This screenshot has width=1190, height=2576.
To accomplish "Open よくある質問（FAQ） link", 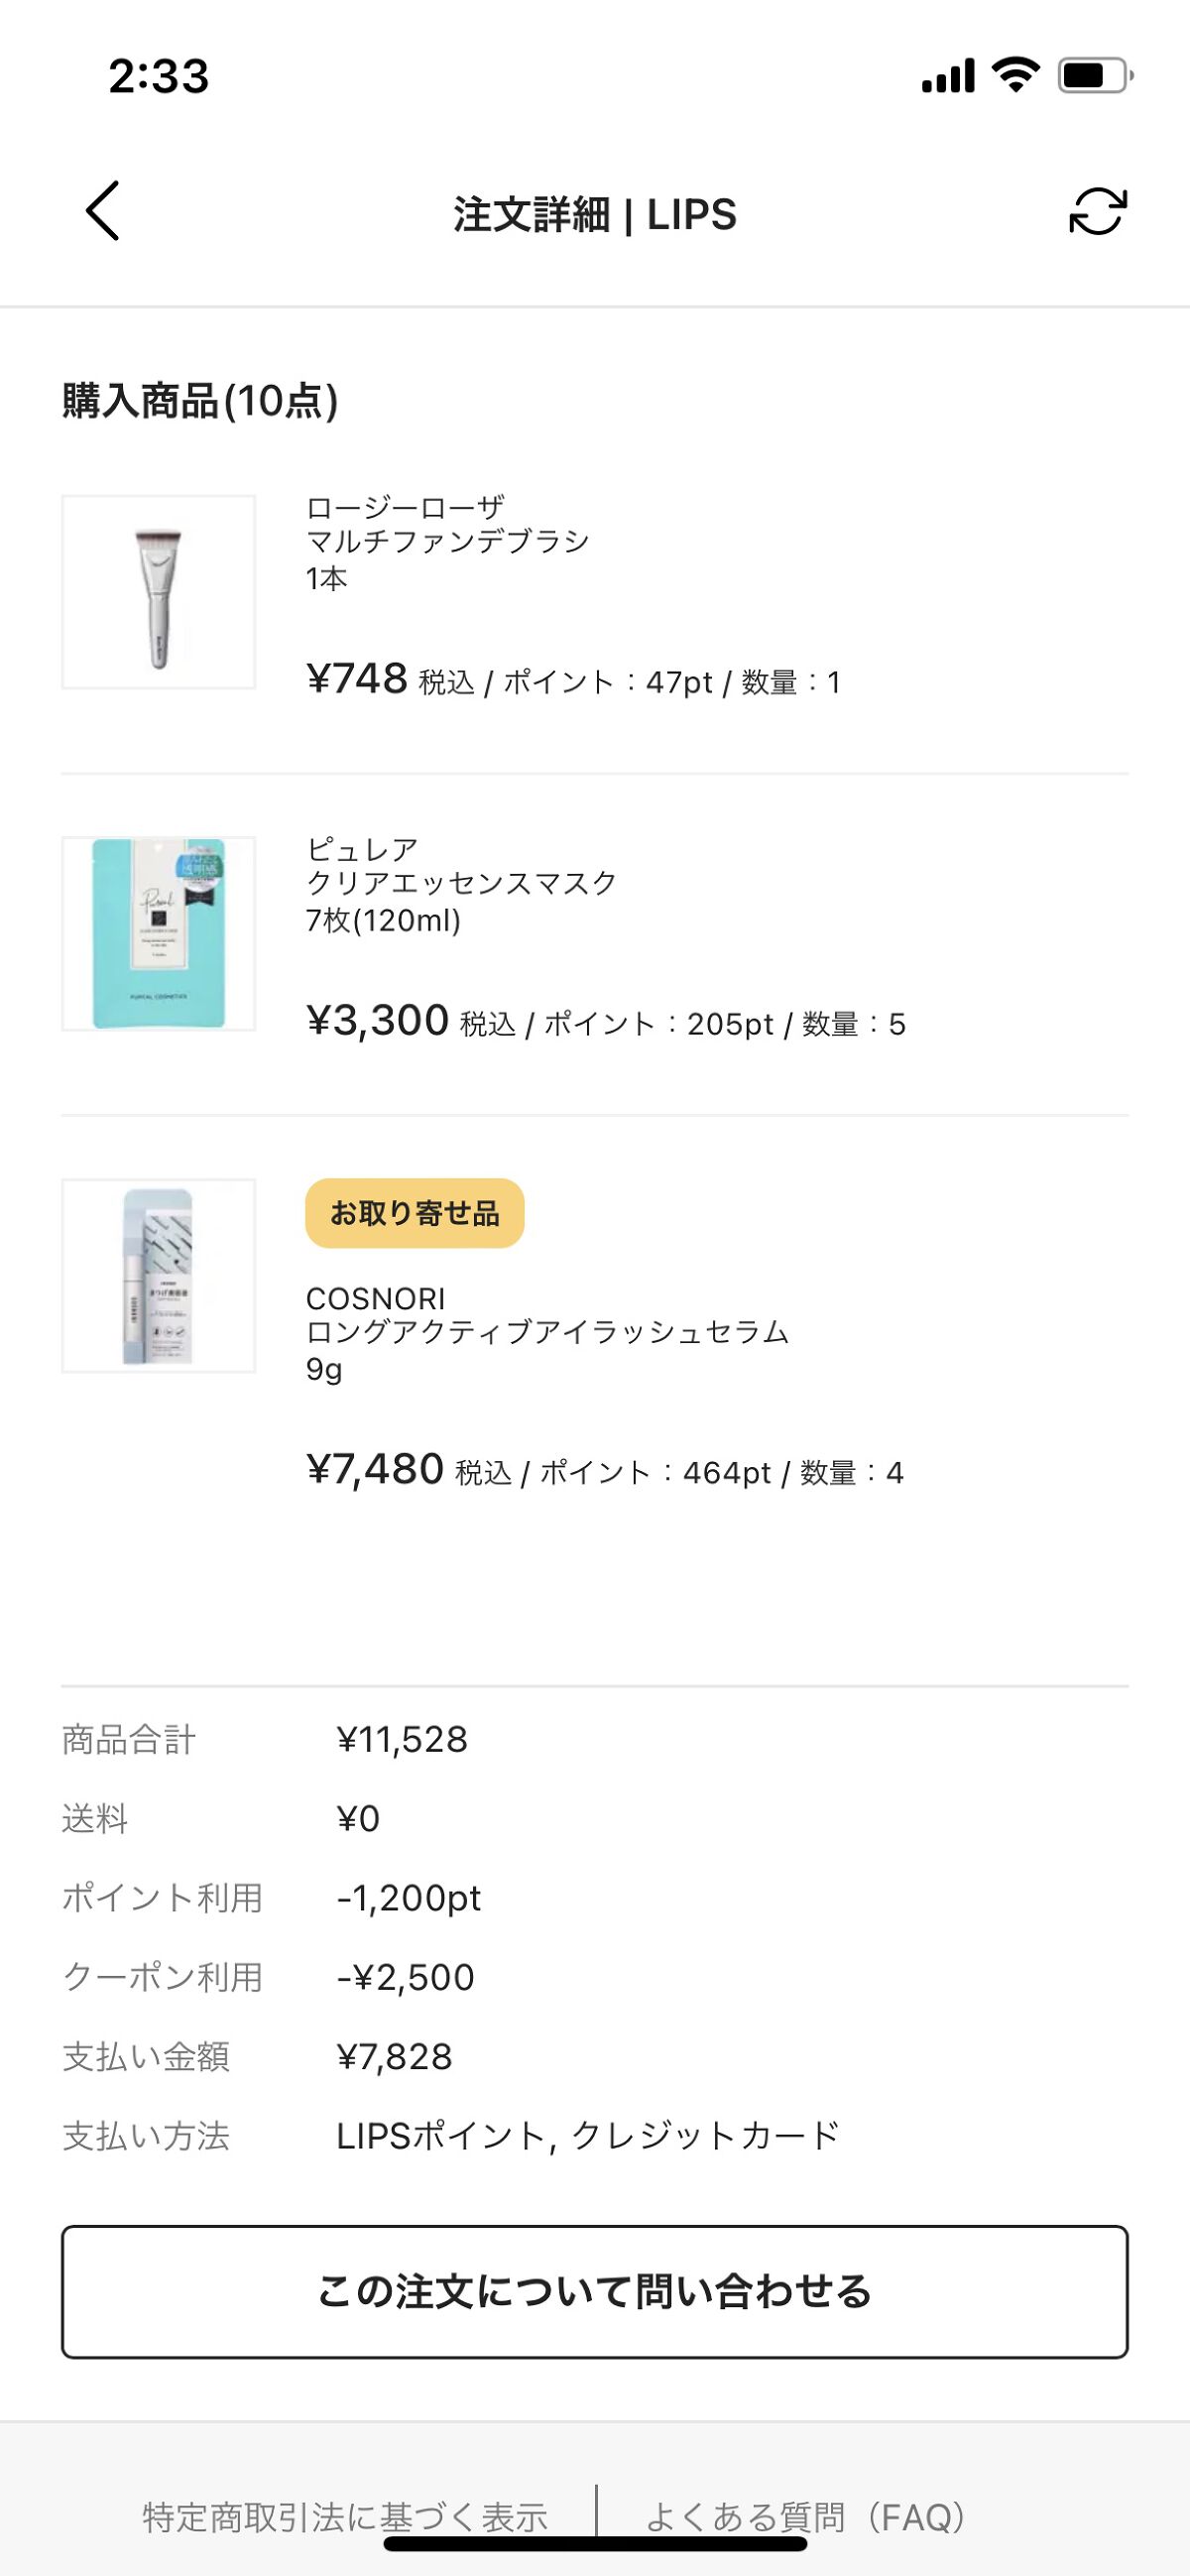I will (x=806, y=2516).
